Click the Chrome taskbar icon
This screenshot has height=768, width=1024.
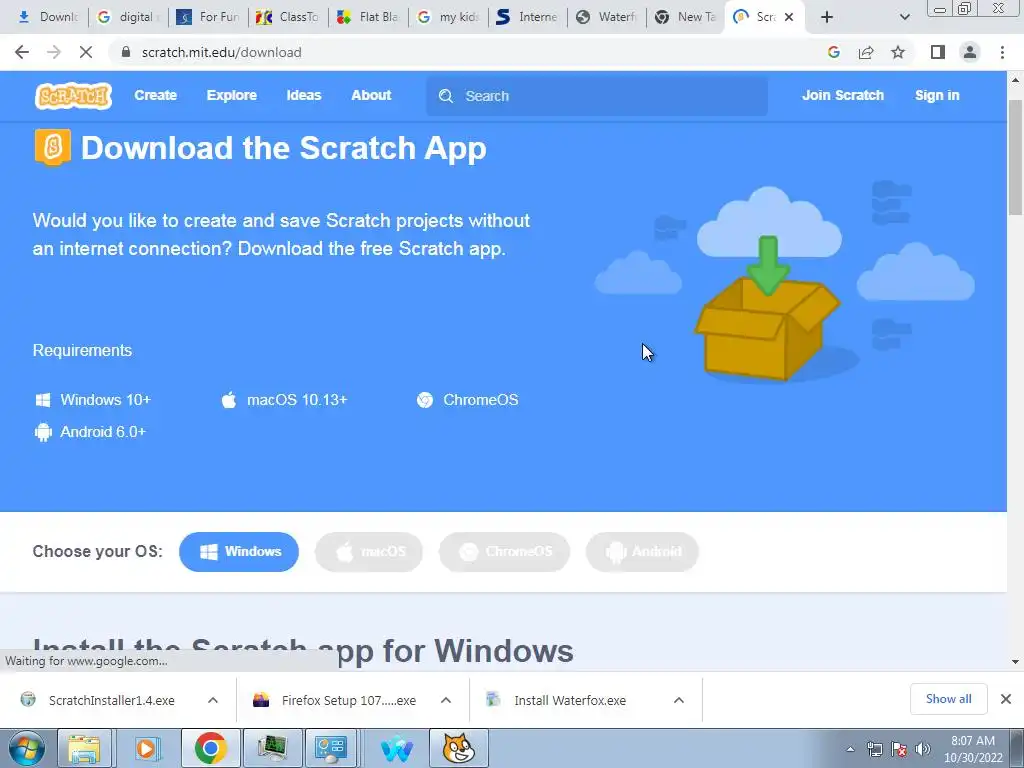click(210, 748)
